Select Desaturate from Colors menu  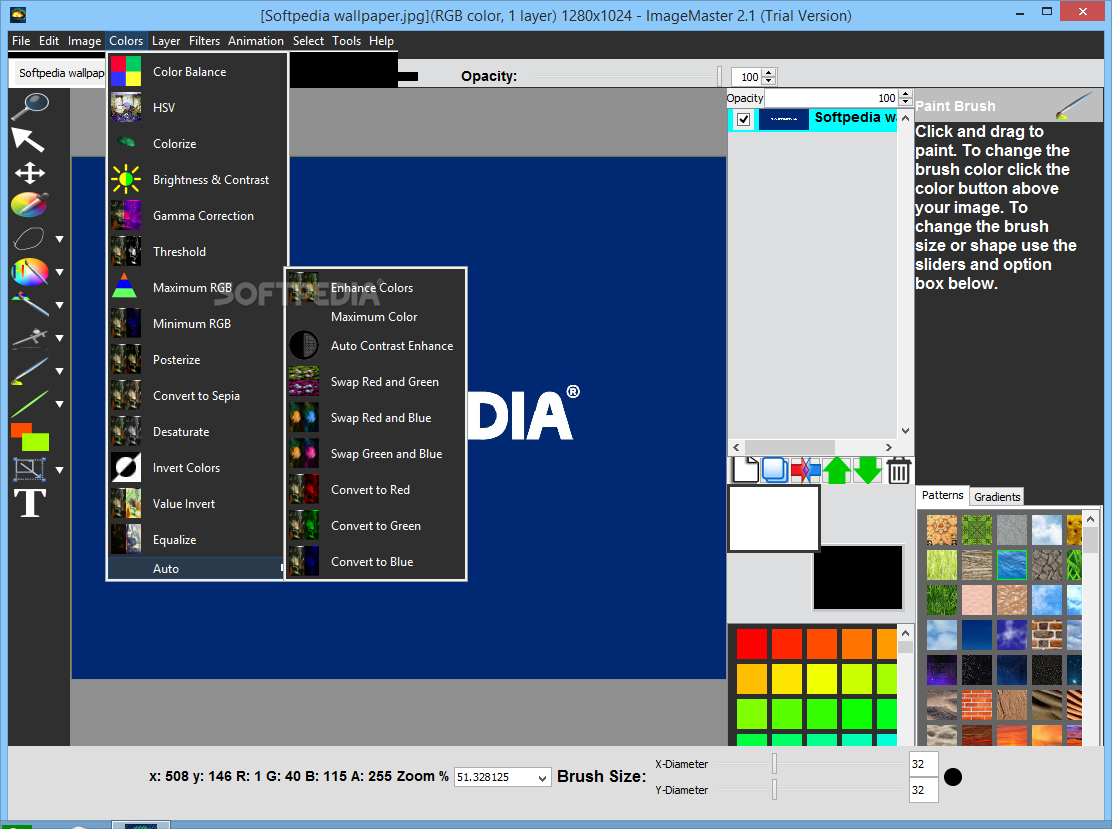pos(196,431)
